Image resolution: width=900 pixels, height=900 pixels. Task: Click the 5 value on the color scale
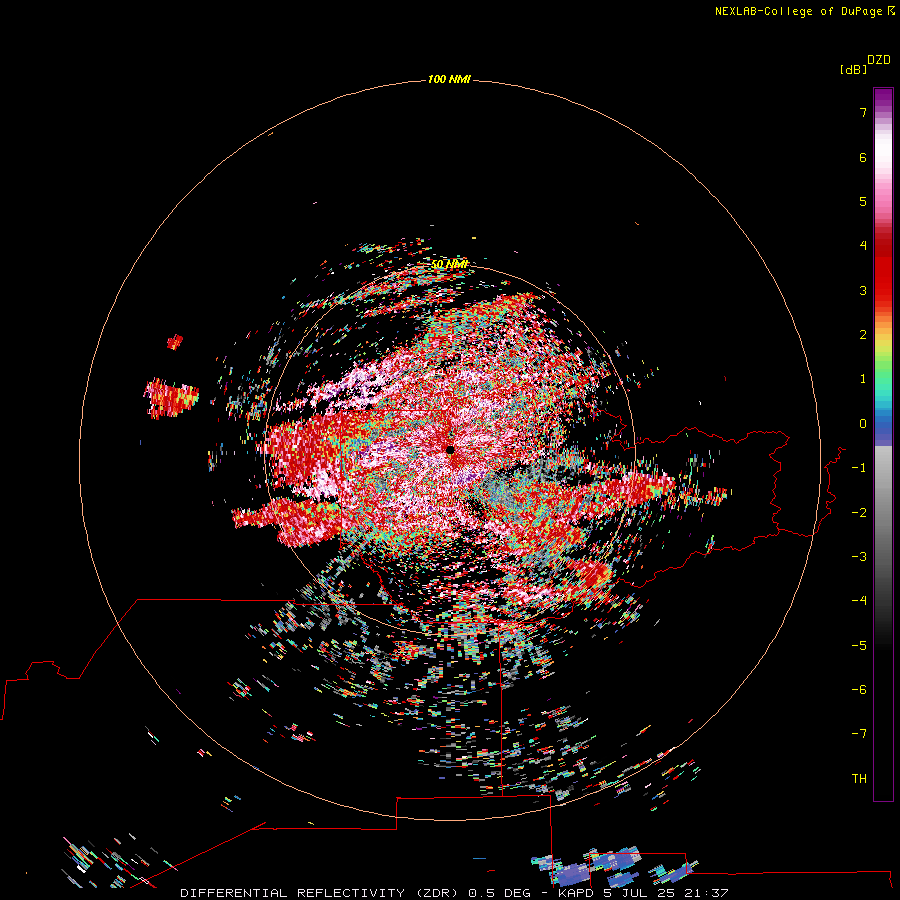863,201
